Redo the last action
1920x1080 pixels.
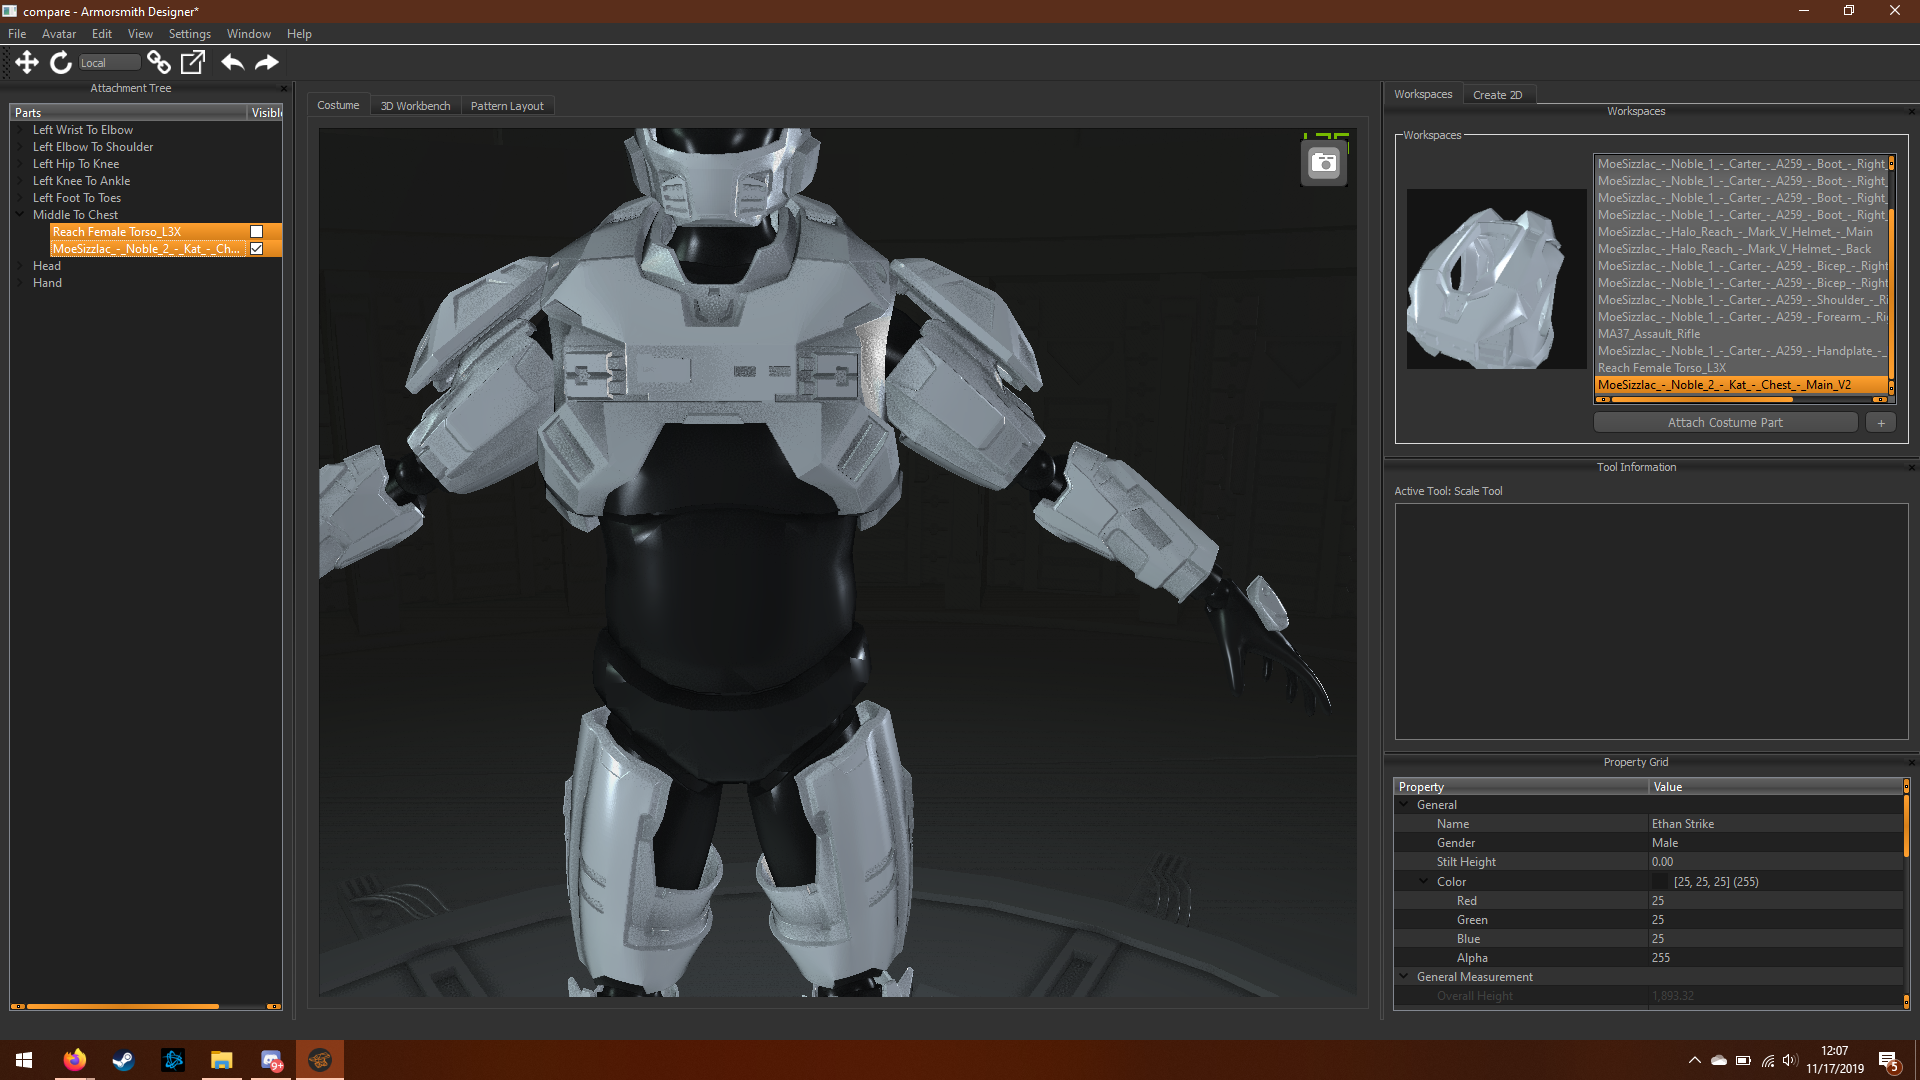(267, 62)
